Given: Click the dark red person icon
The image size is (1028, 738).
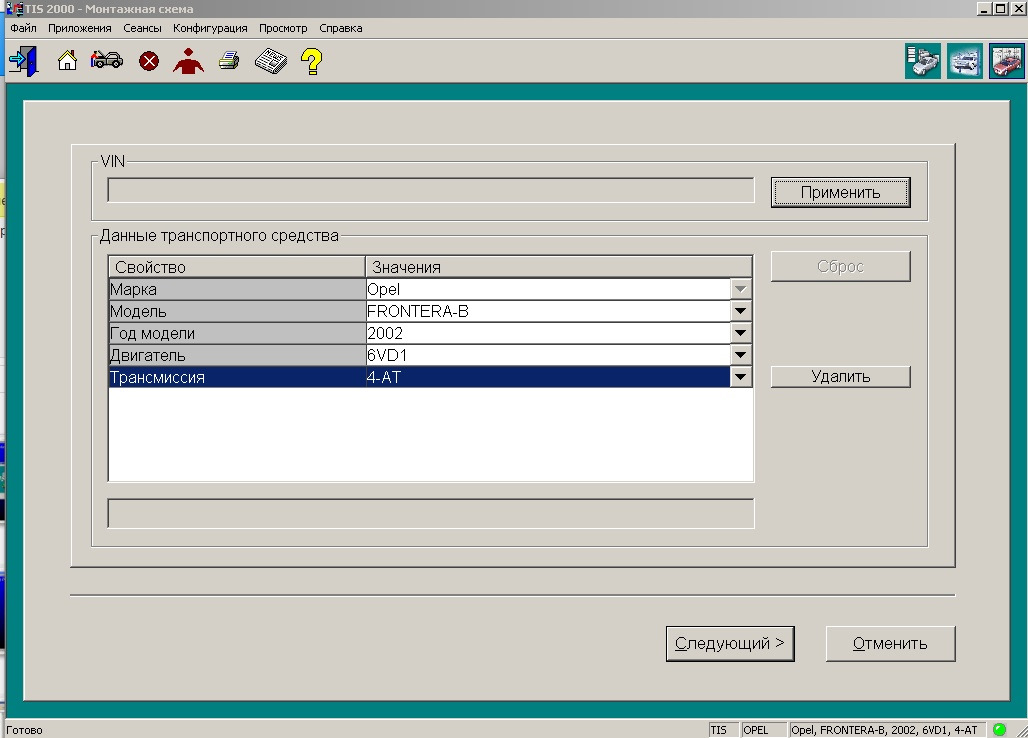Looking at the screenshot, I should pyautogui.click(x=188, y=61).
